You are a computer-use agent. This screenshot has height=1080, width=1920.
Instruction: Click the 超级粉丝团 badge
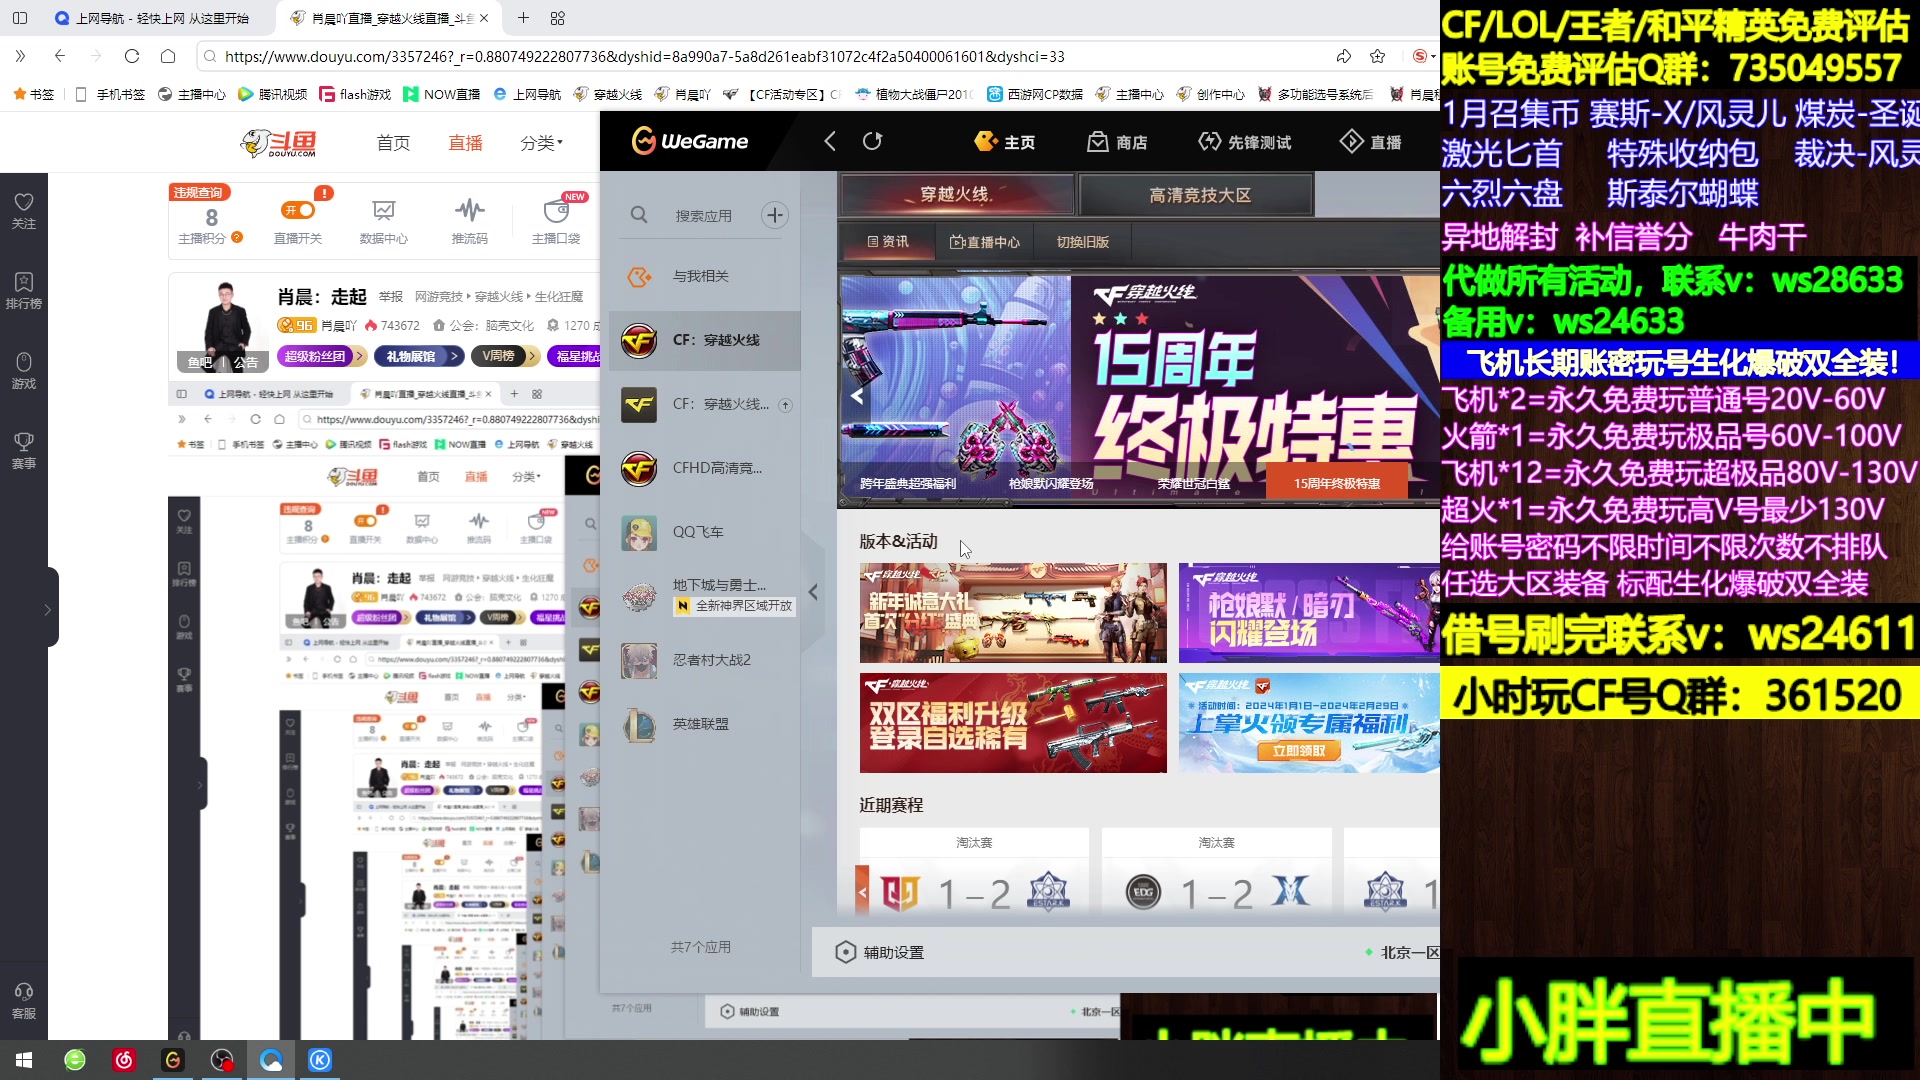pyautogui.click(x=320, y=356)
